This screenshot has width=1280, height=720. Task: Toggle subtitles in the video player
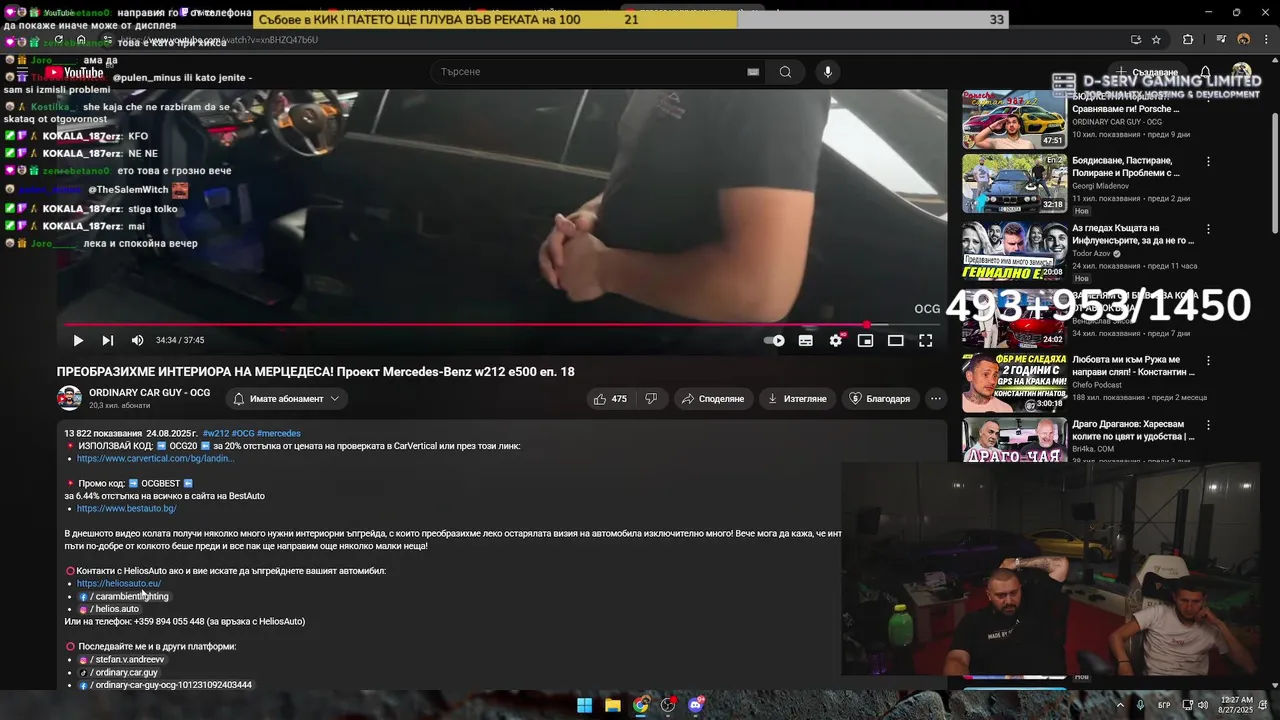pos(805,340)
